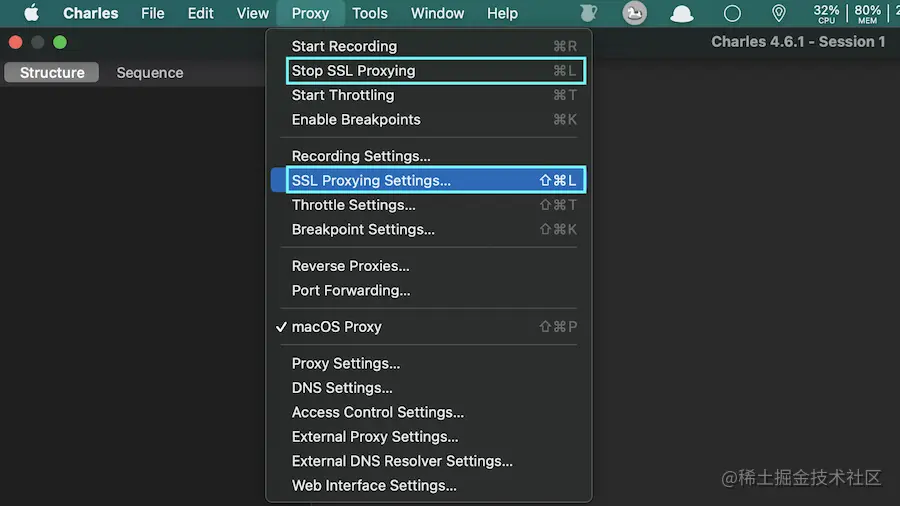Open External Proxy Settings
The width and height of the screenshot is (900, 506).
[428, 437]
